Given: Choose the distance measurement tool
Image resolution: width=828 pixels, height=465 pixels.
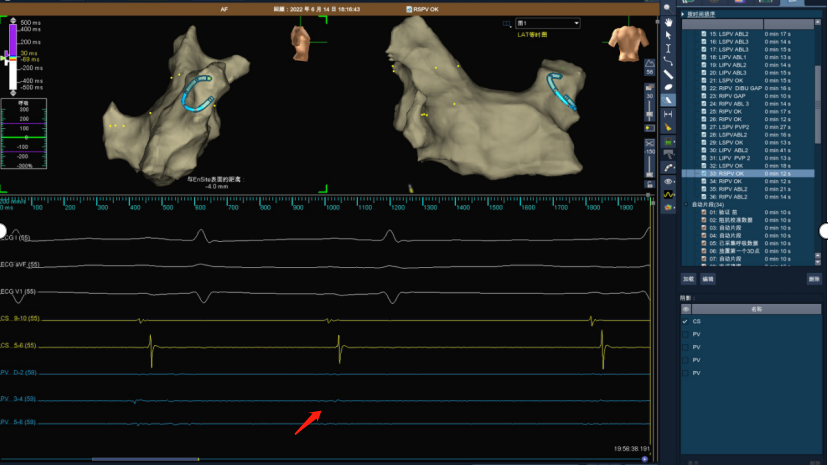Looking at the screenshot, I should tap(668, 114).
